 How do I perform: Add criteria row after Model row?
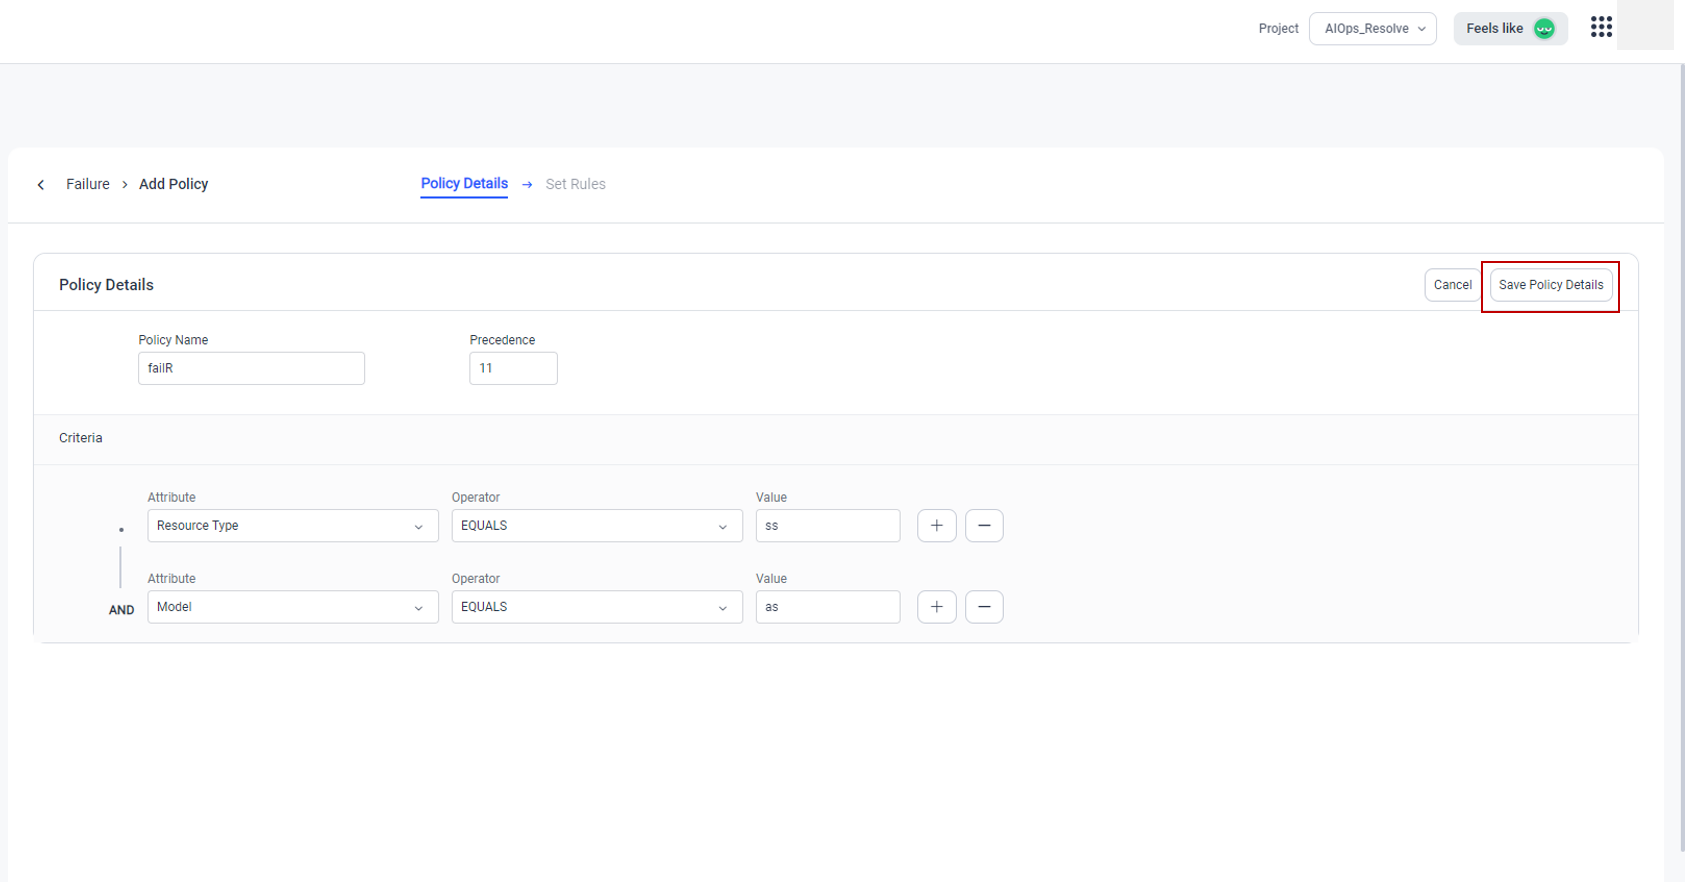pos(936,607)
